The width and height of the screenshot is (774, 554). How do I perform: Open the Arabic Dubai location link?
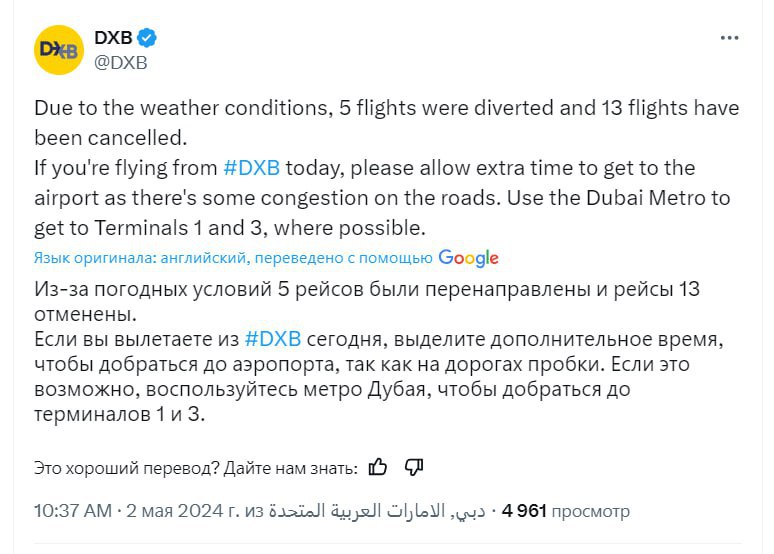coord(376,511)
